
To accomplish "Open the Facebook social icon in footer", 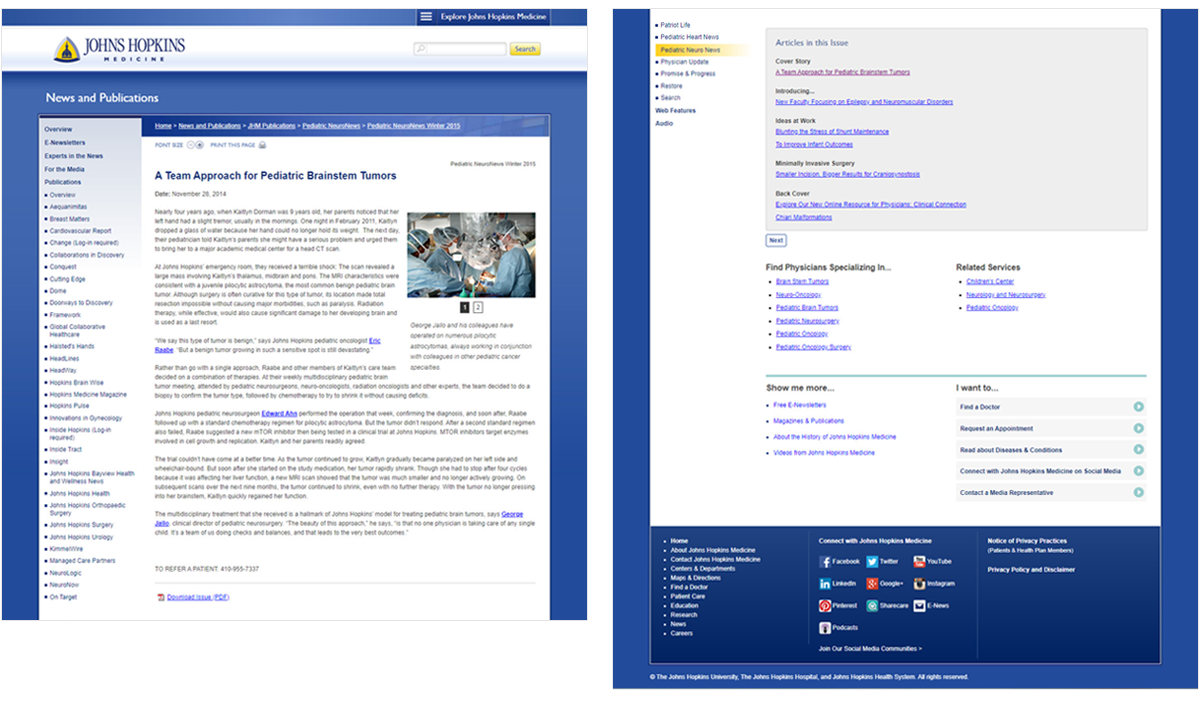I will (x=825, y=562).
